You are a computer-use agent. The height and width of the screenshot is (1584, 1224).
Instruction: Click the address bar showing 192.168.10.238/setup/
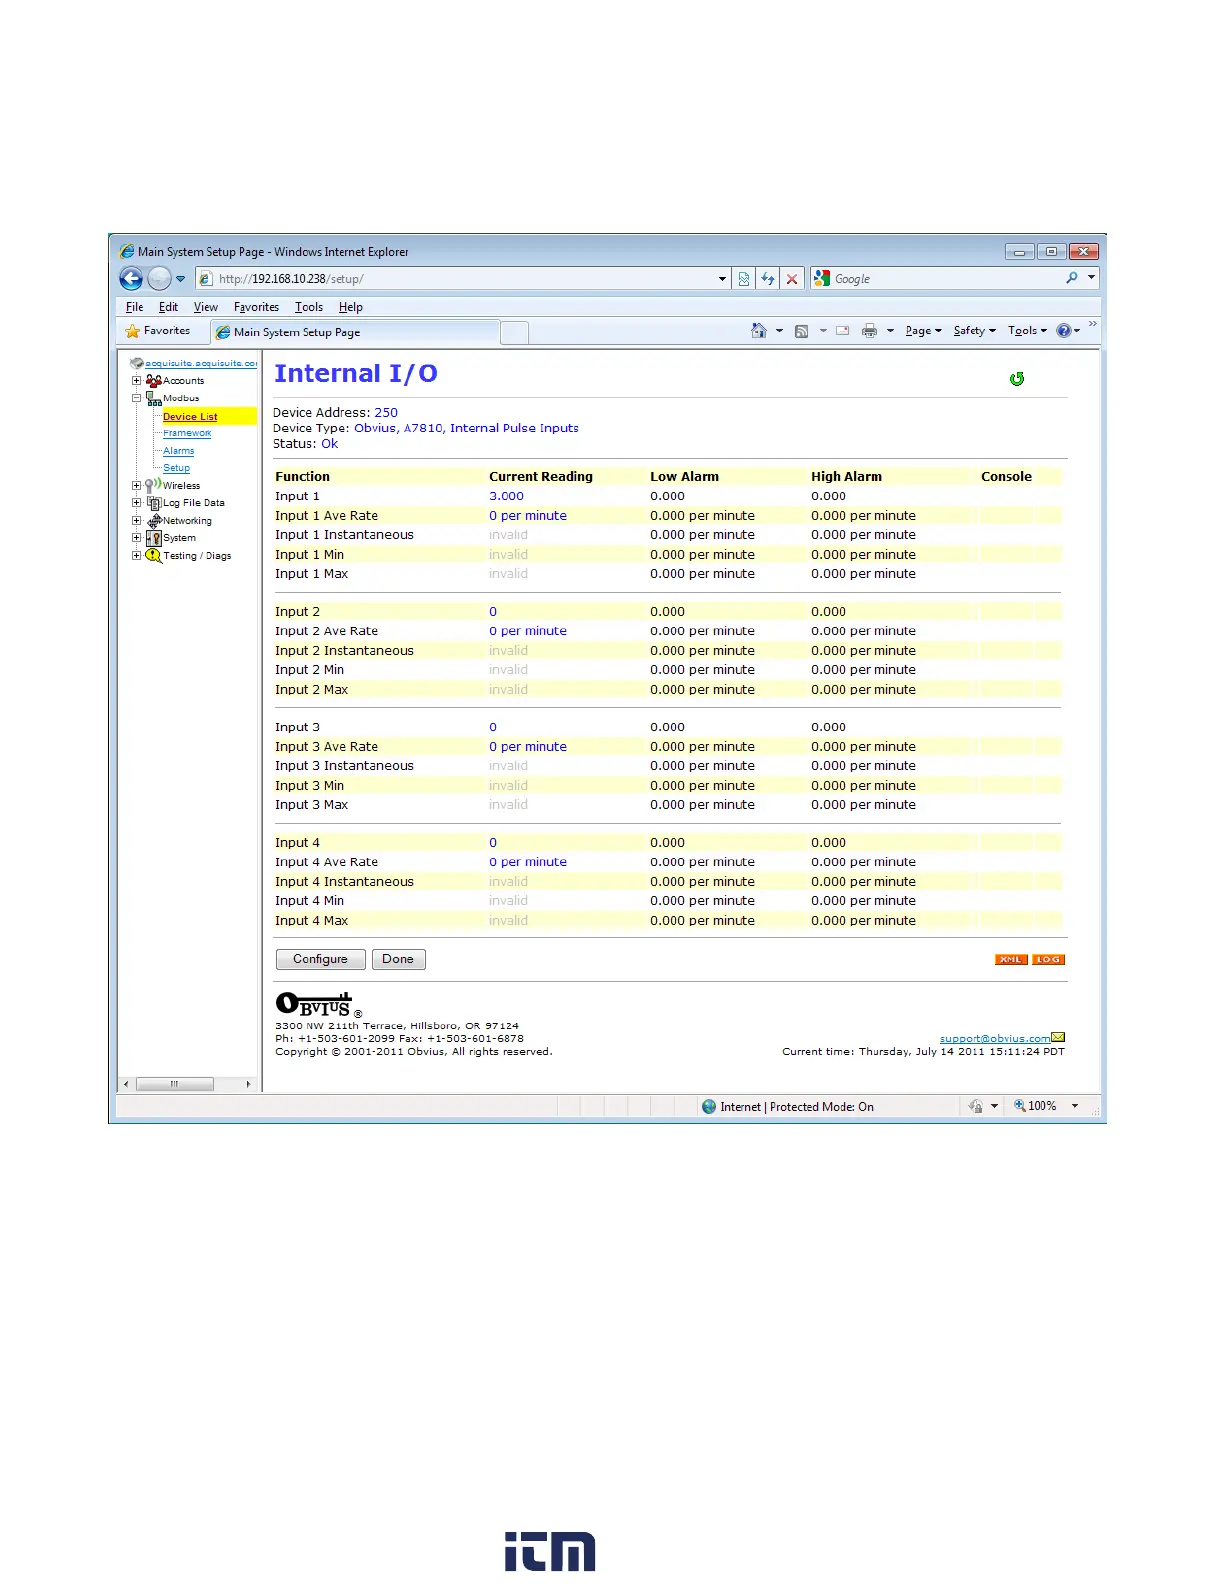(458, 279)
